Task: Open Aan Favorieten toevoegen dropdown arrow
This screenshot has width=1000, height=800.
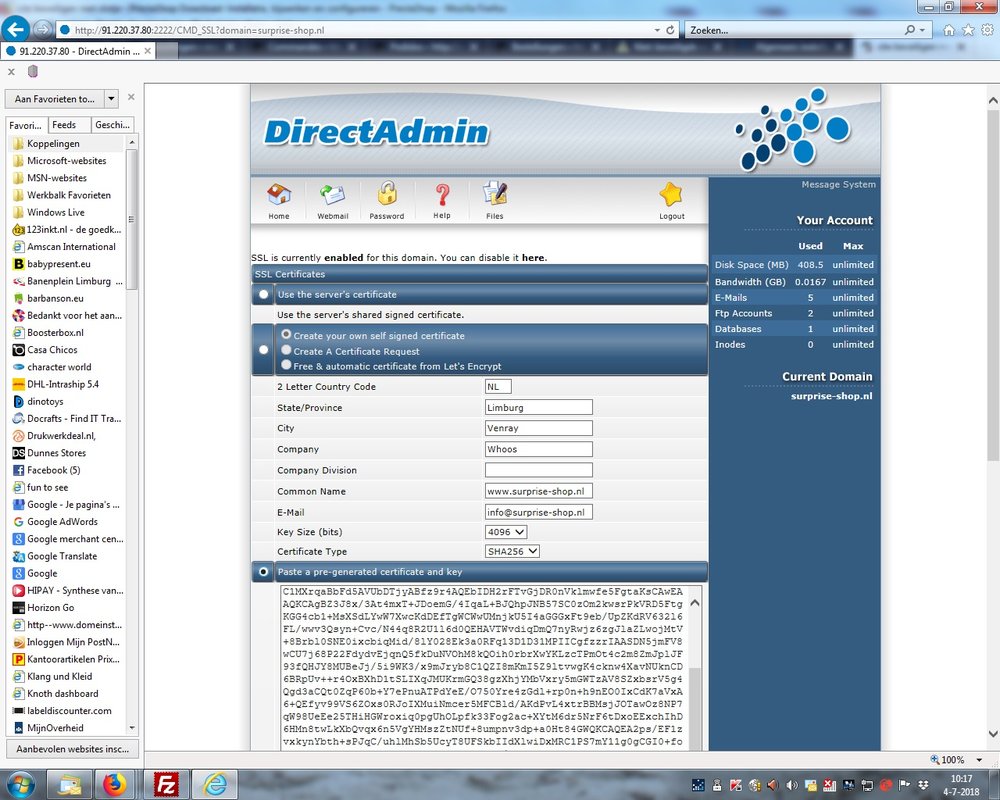Action: 112,99
